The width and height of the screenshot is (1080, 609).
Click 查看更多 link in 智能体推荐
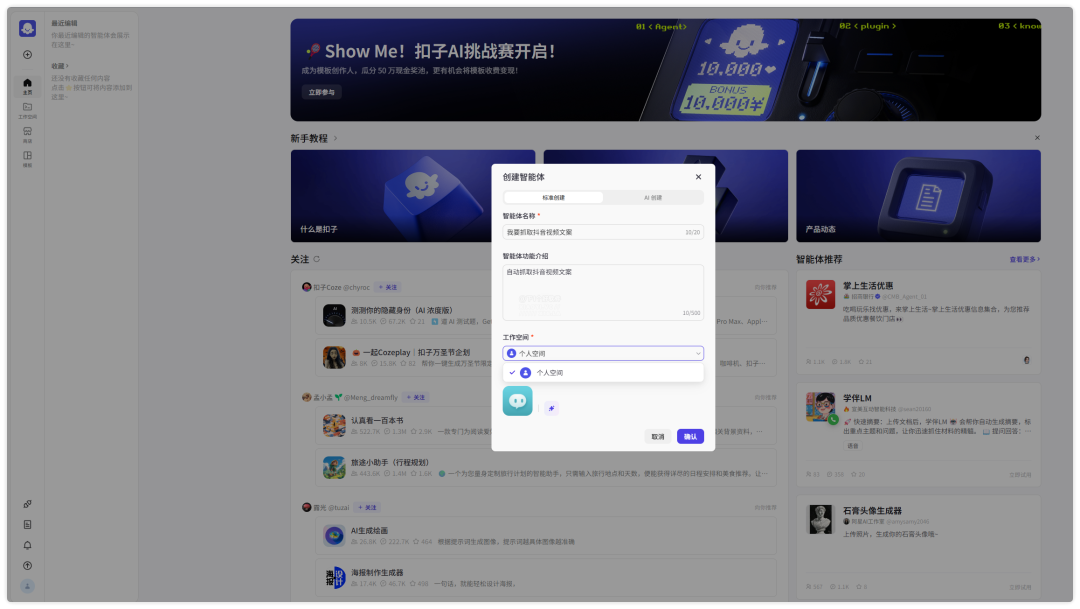pos(1025,260)
